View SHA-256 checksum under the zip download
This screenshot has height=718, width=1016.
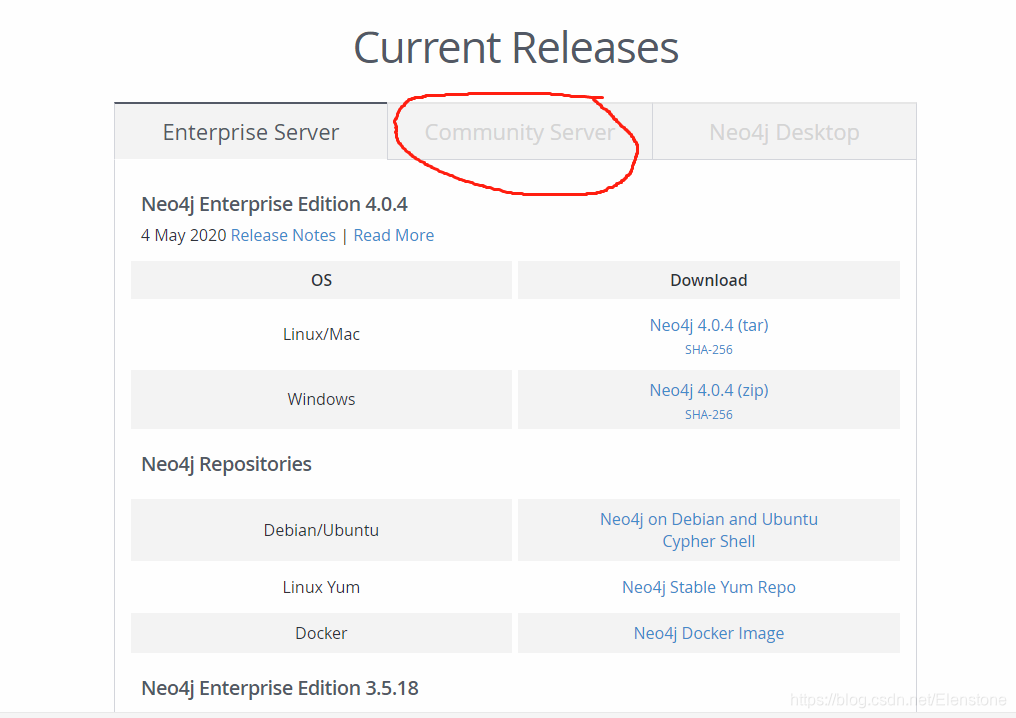coord(709,414)
